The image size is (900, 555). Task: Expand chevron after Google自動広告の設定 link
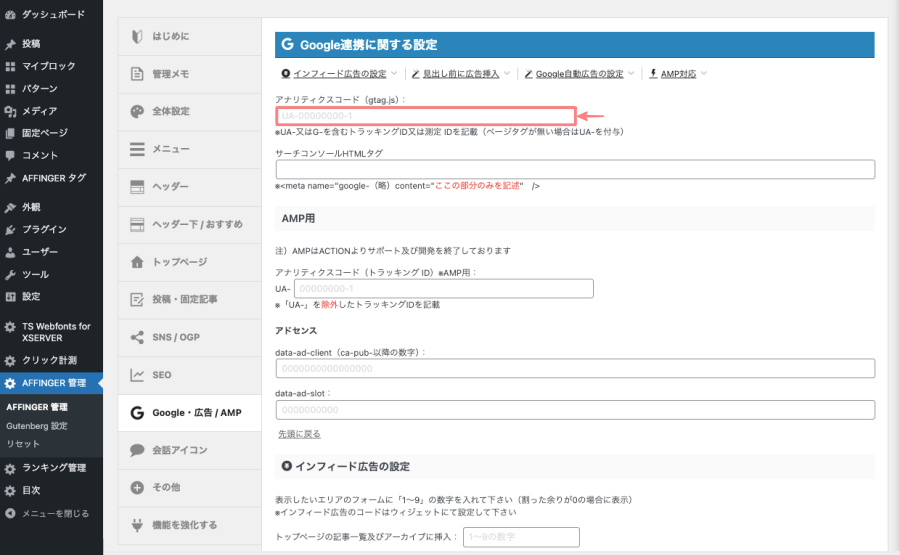pyautogui.click(x=631, y=73)
